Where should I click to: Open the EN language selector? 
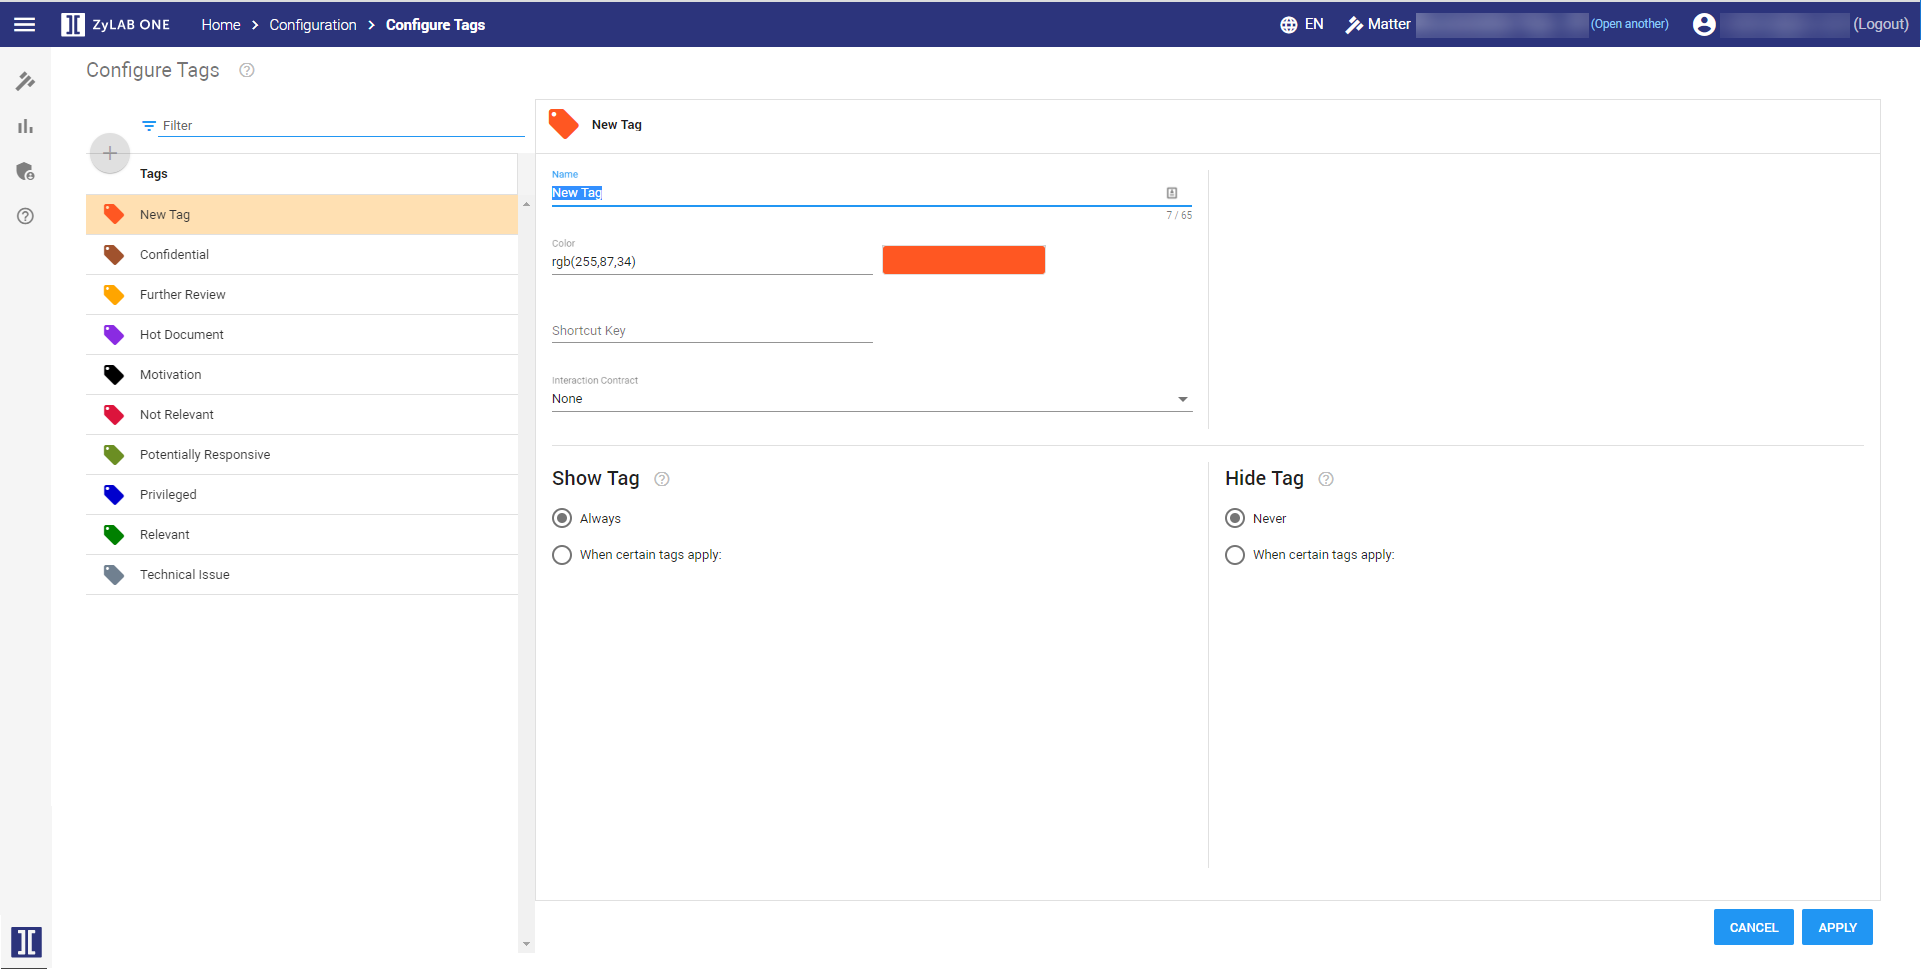coord(1302,25)
